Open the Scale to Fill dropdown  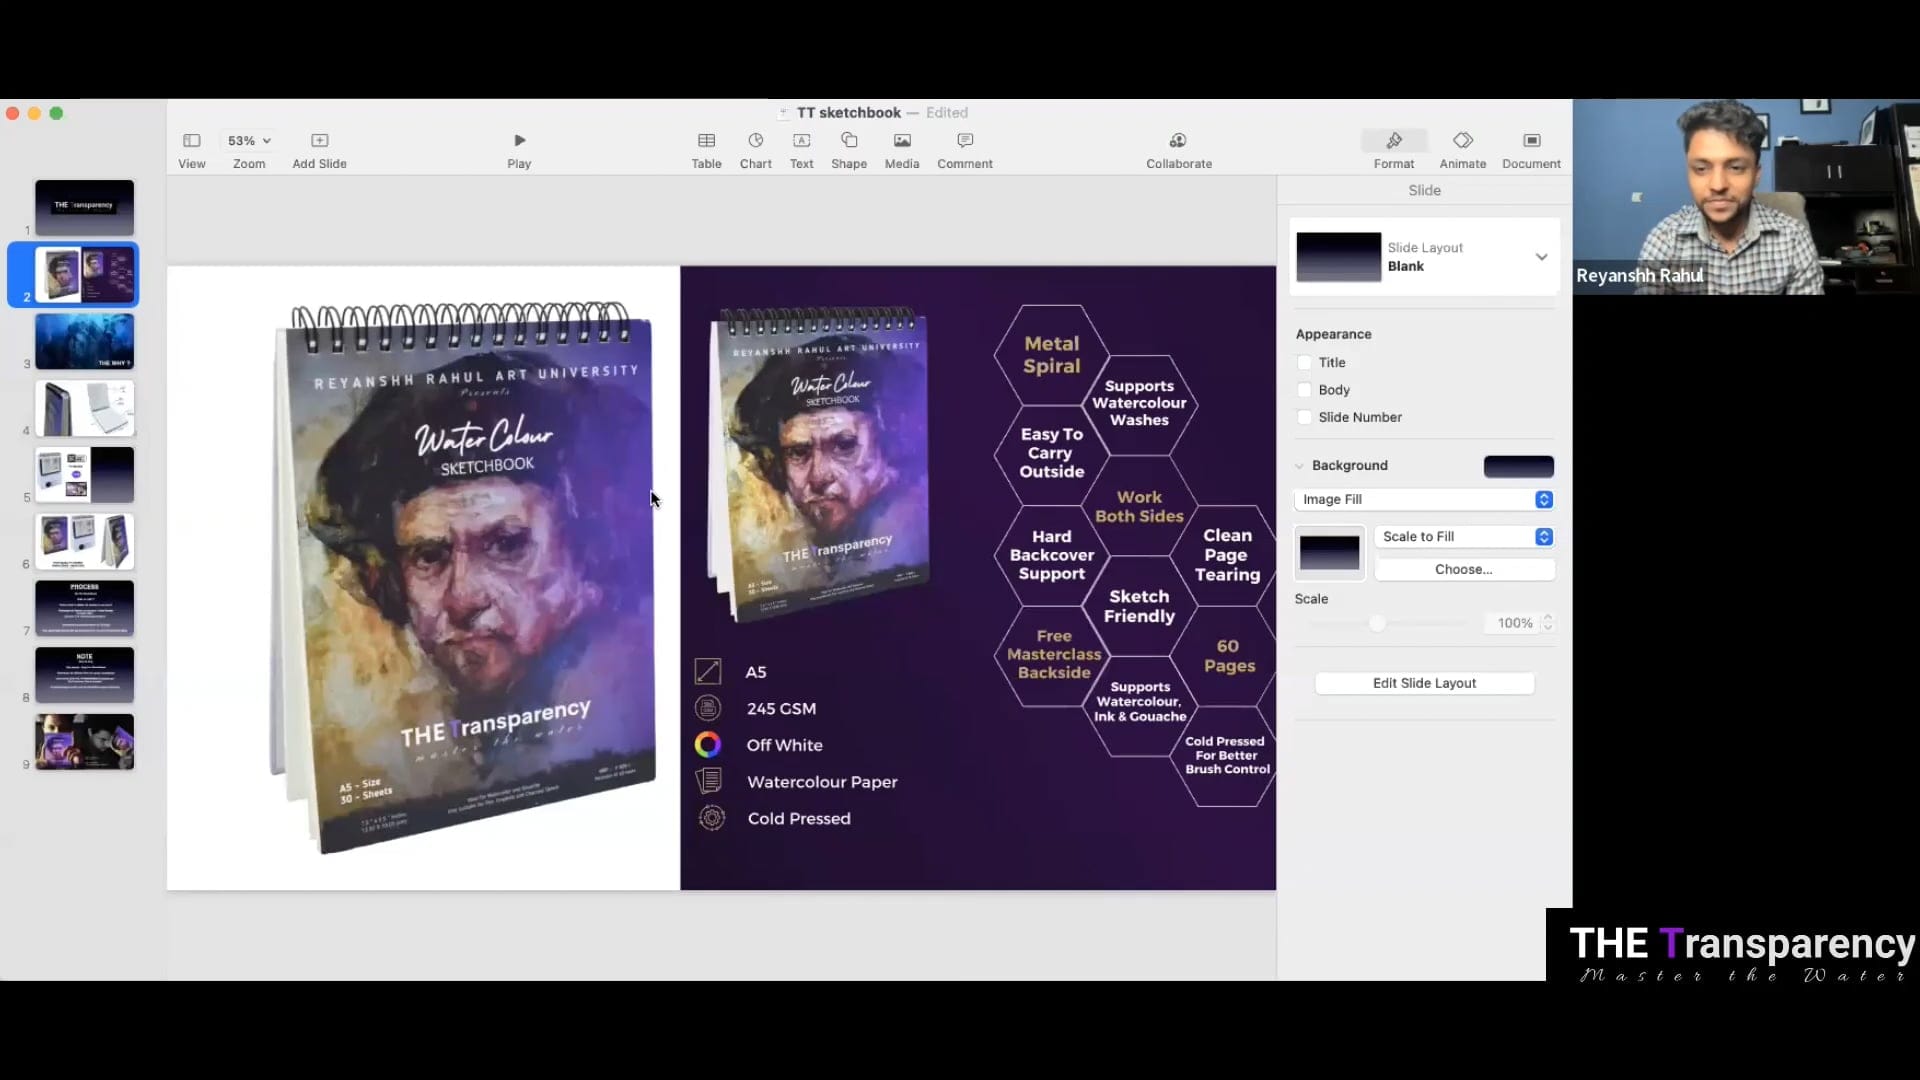point(1464,537)
